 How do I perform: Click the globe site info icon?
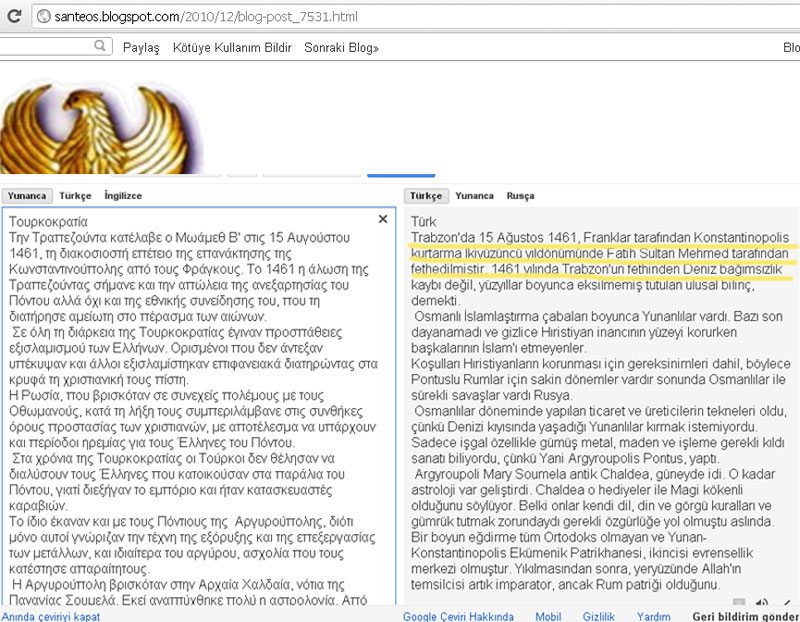(42, 18)
